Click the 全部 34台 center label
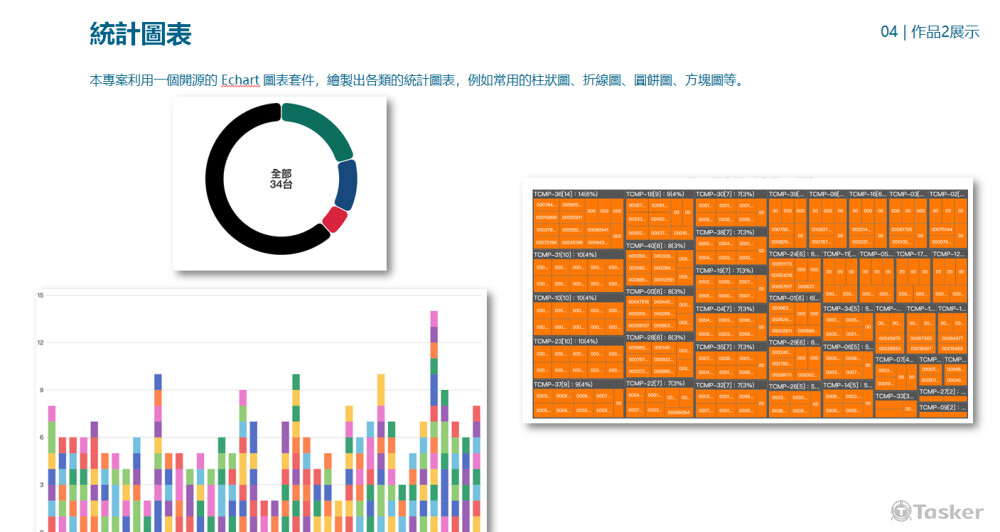The image size is (1000, 532). click(x=280, y=179)
